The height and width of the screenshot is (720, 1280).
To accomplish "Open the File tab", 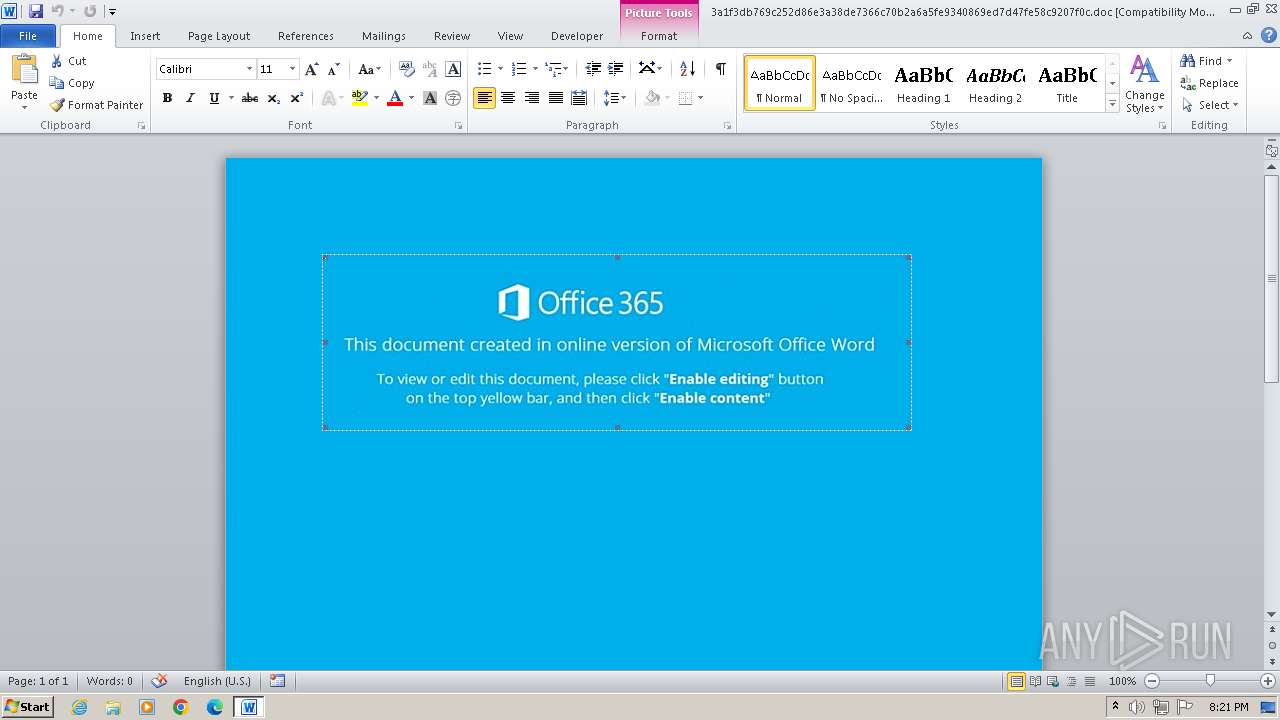I will click(28, 35).
